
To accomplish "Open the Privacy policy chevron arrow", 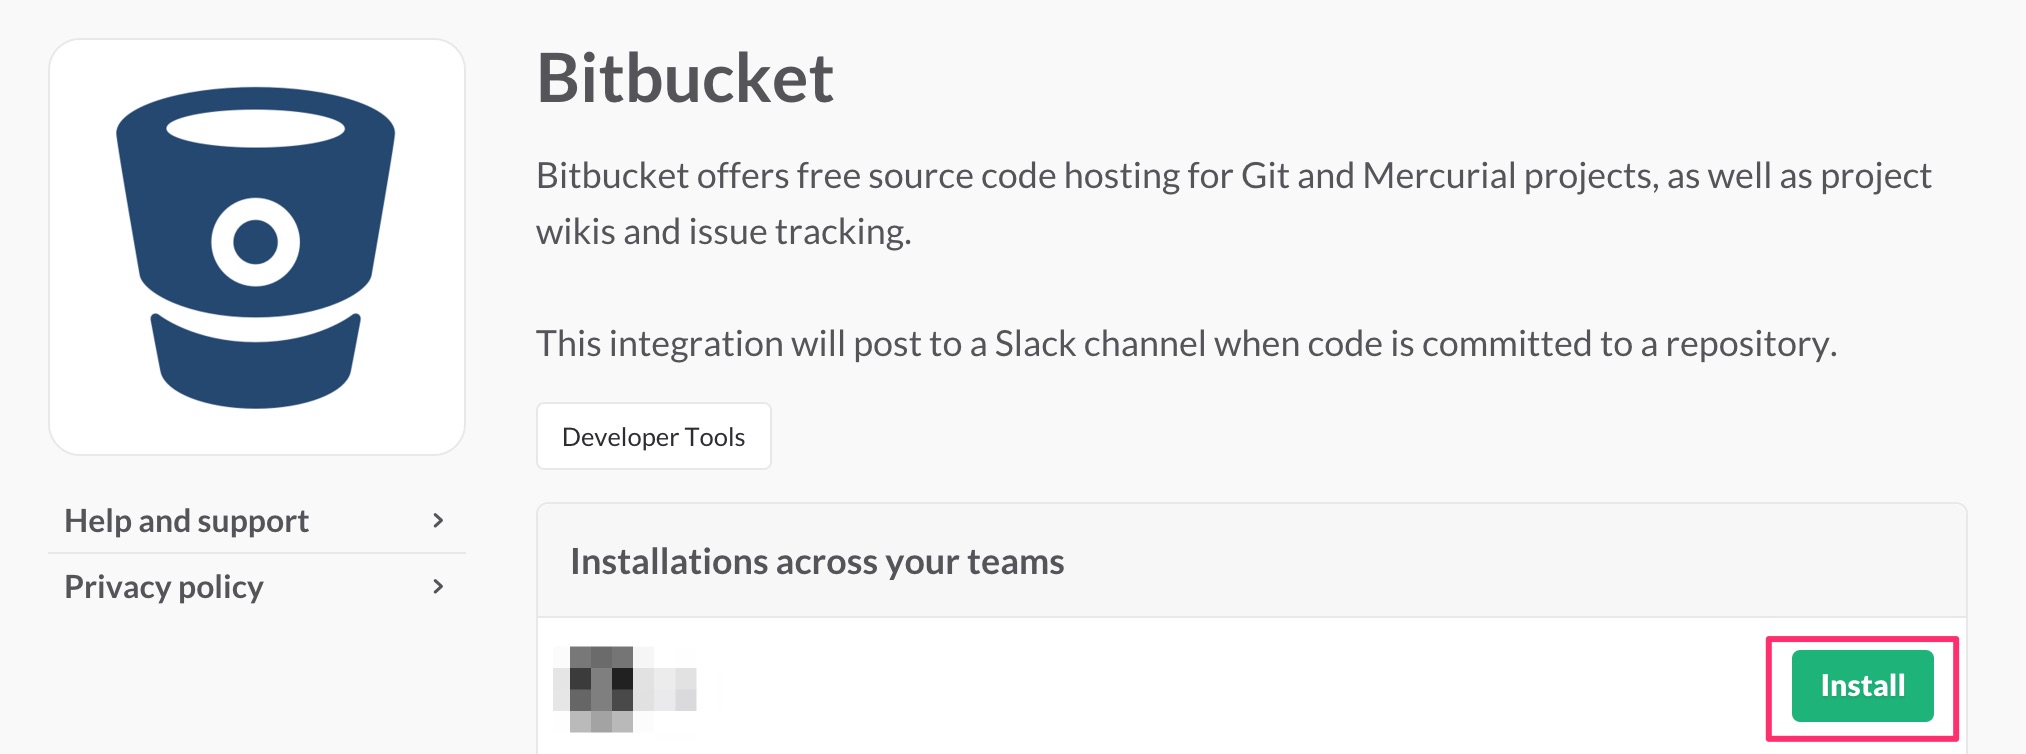I will tap(439, 587).
